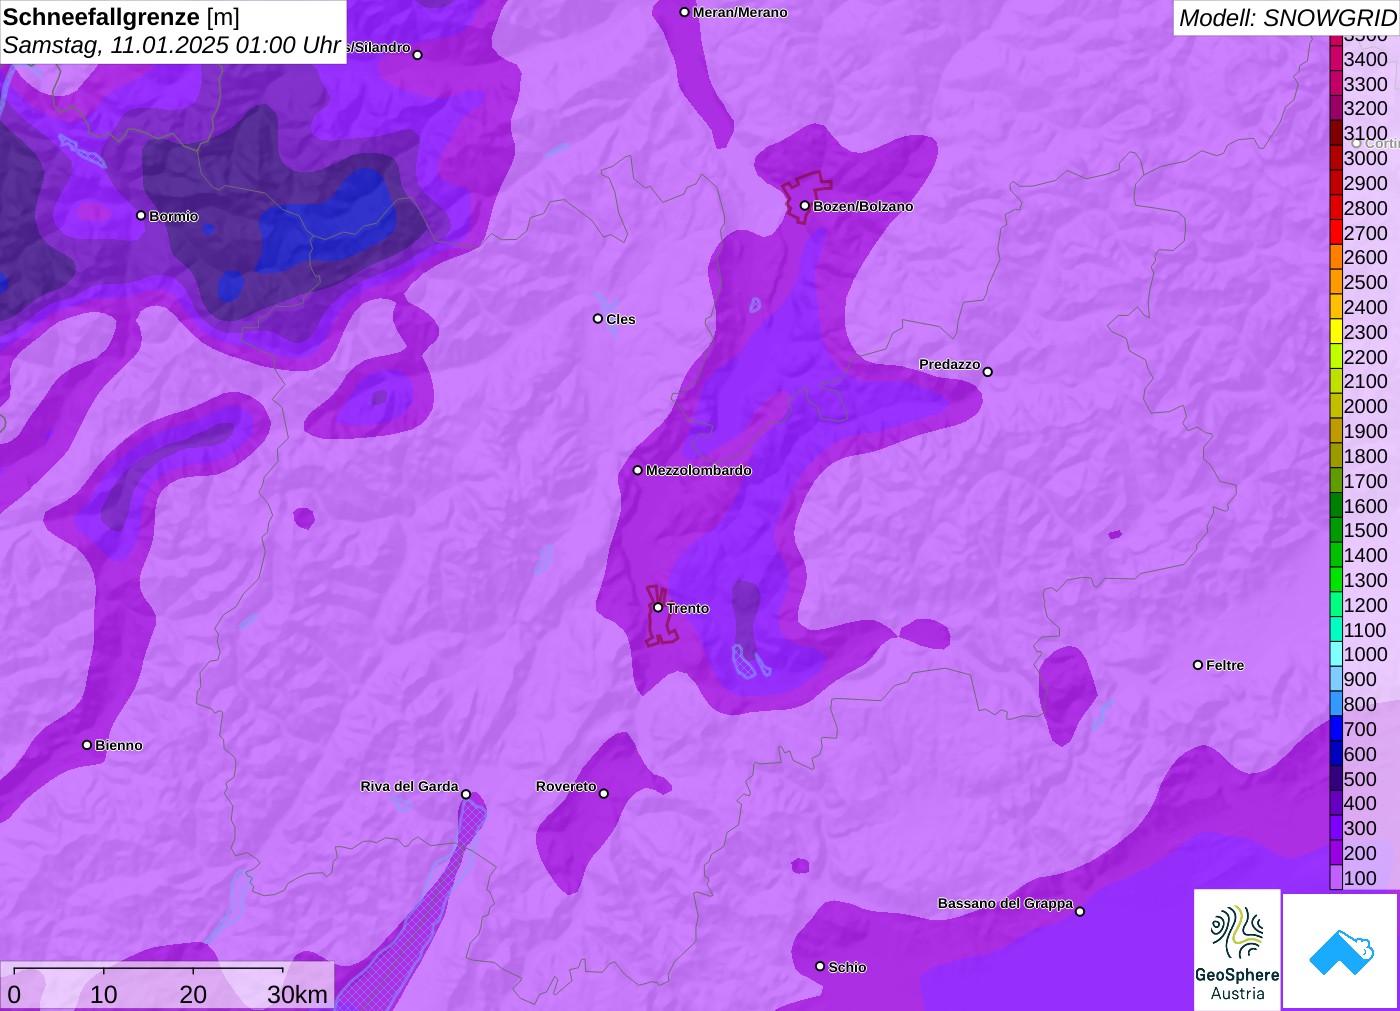Click the Schio city label

pyautogui.click(x=847, y=967)
